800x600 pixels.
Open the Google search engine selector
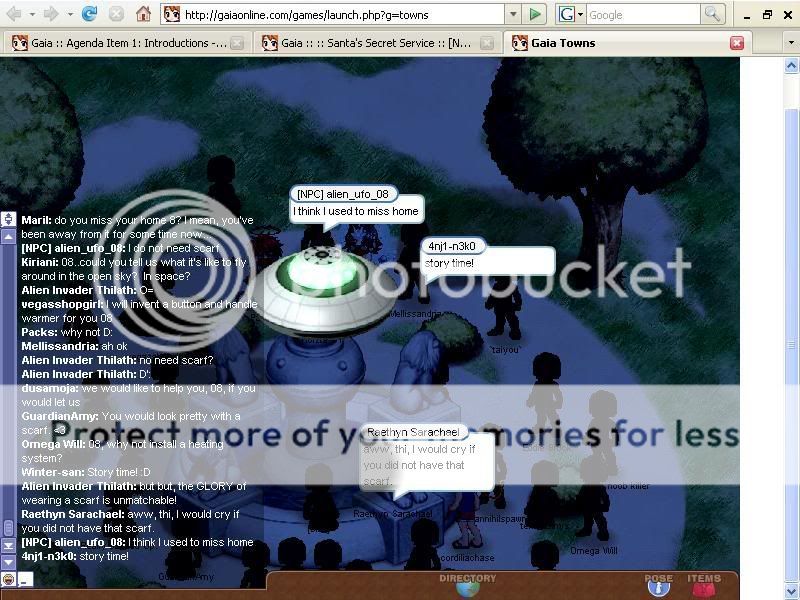(570, 14)
